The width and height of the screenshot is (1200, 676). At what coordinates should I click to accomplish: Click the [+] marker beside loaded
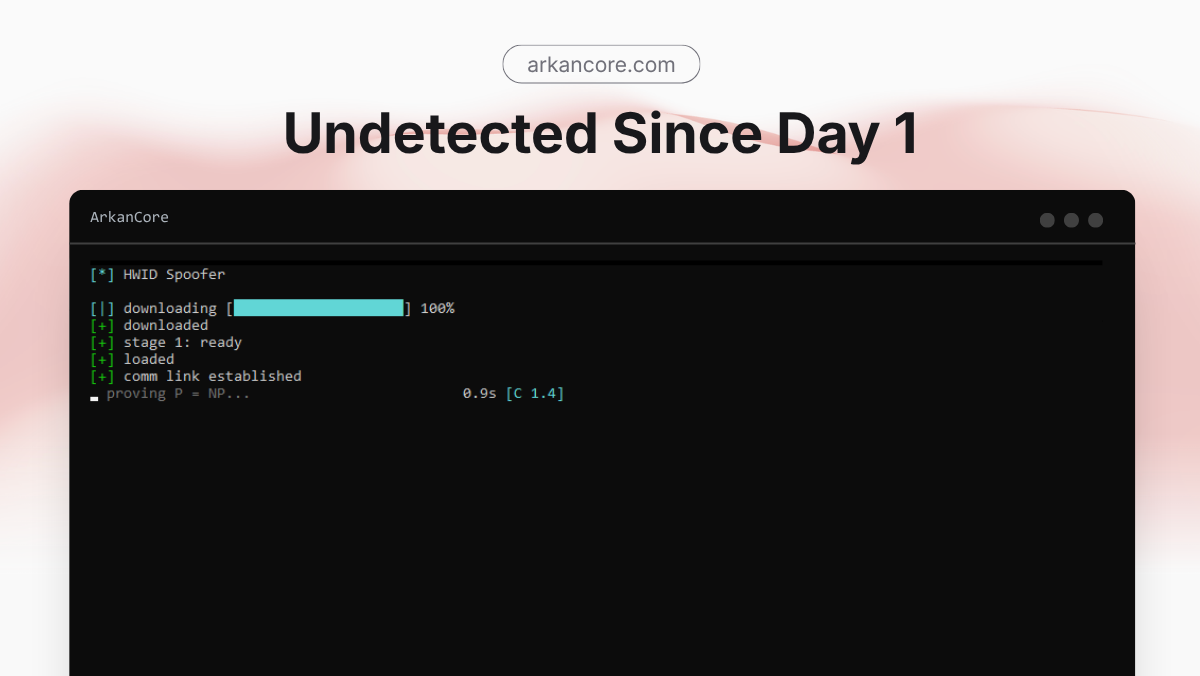pyautogui.click(x=102, y=359)
